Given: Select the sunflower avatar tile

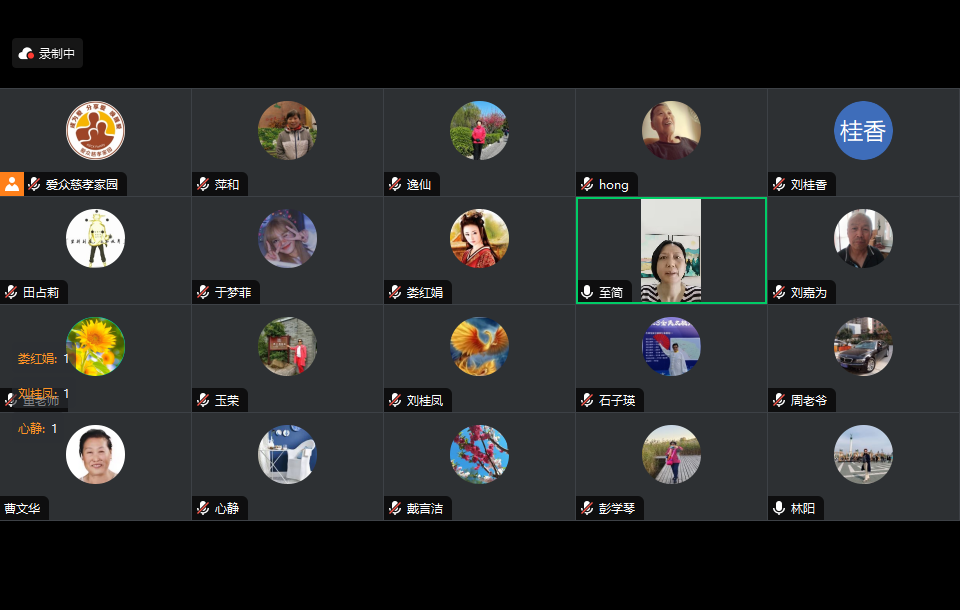Looking at the screenshot, I should 96,347.
